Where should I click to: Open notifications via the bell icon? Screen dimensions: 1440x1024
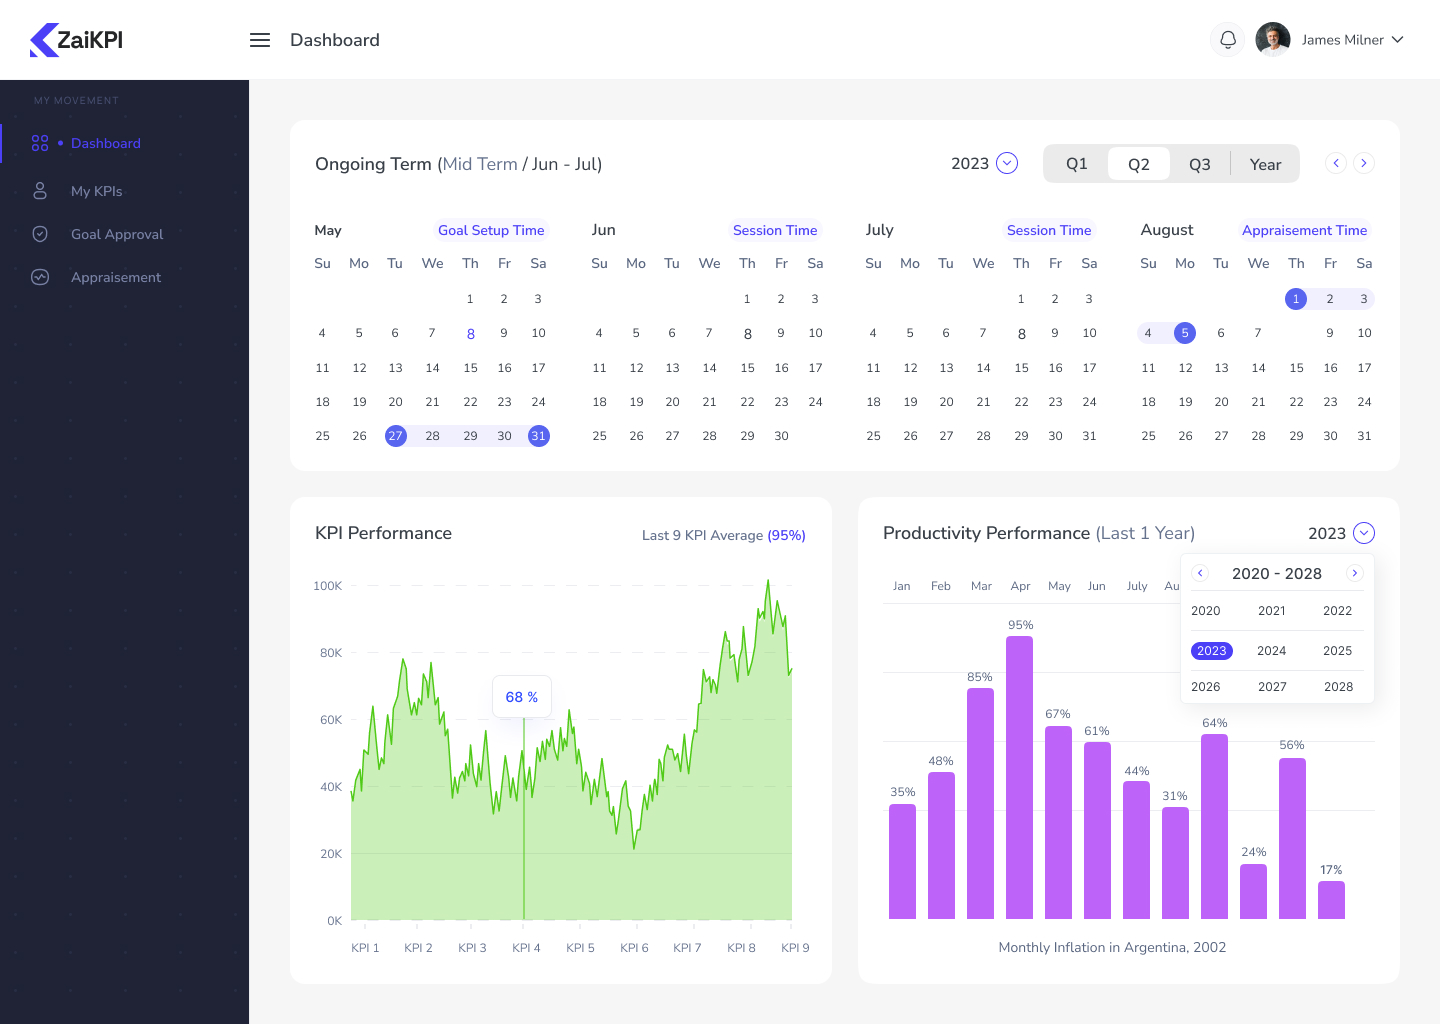tap(1227, 39)
